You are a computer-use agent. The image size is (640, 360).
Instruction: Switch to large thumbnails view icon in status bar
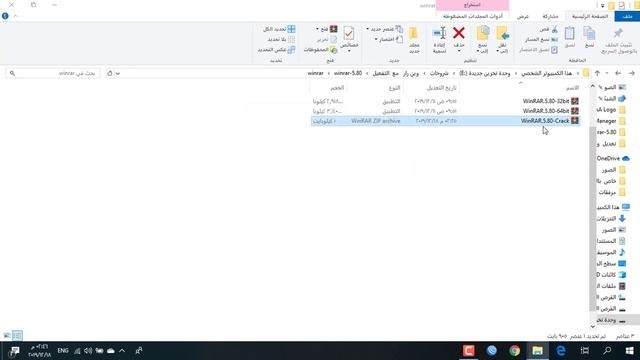tap(7, 336)
